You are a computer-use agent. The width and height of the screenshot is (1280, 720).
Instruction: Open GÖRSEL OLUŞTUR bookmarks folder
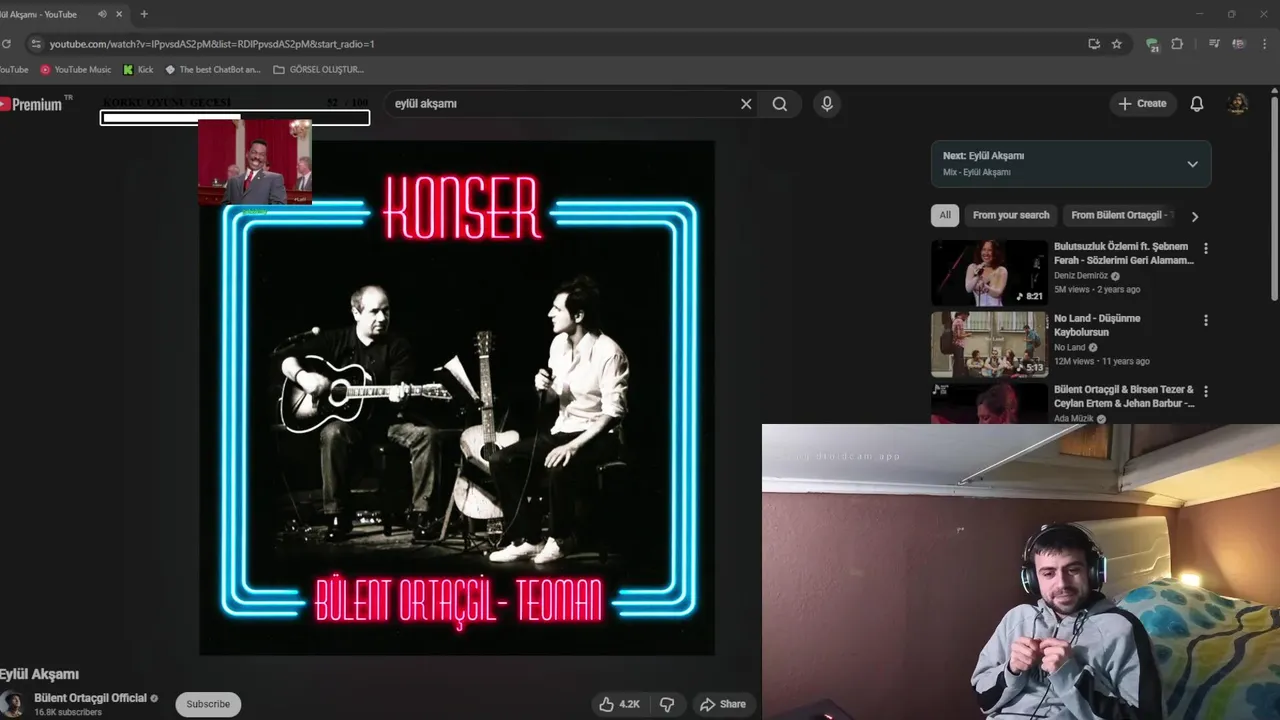(x=319, y=70)
